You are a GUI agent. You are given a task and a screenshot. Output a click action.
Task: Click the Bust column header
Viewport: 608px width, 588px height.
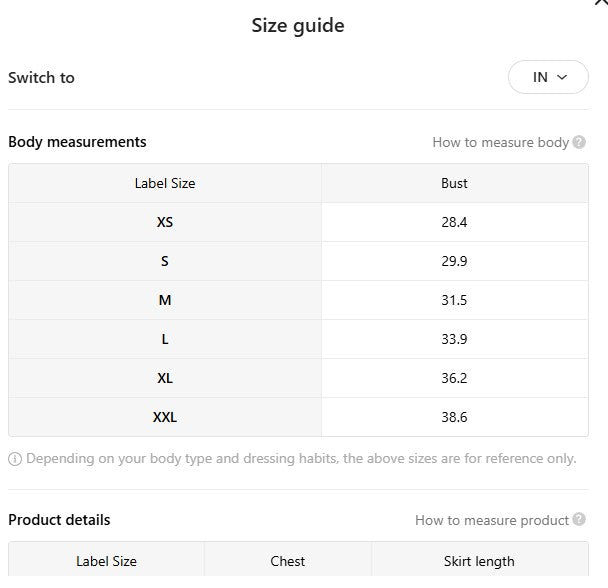point(454,183)
